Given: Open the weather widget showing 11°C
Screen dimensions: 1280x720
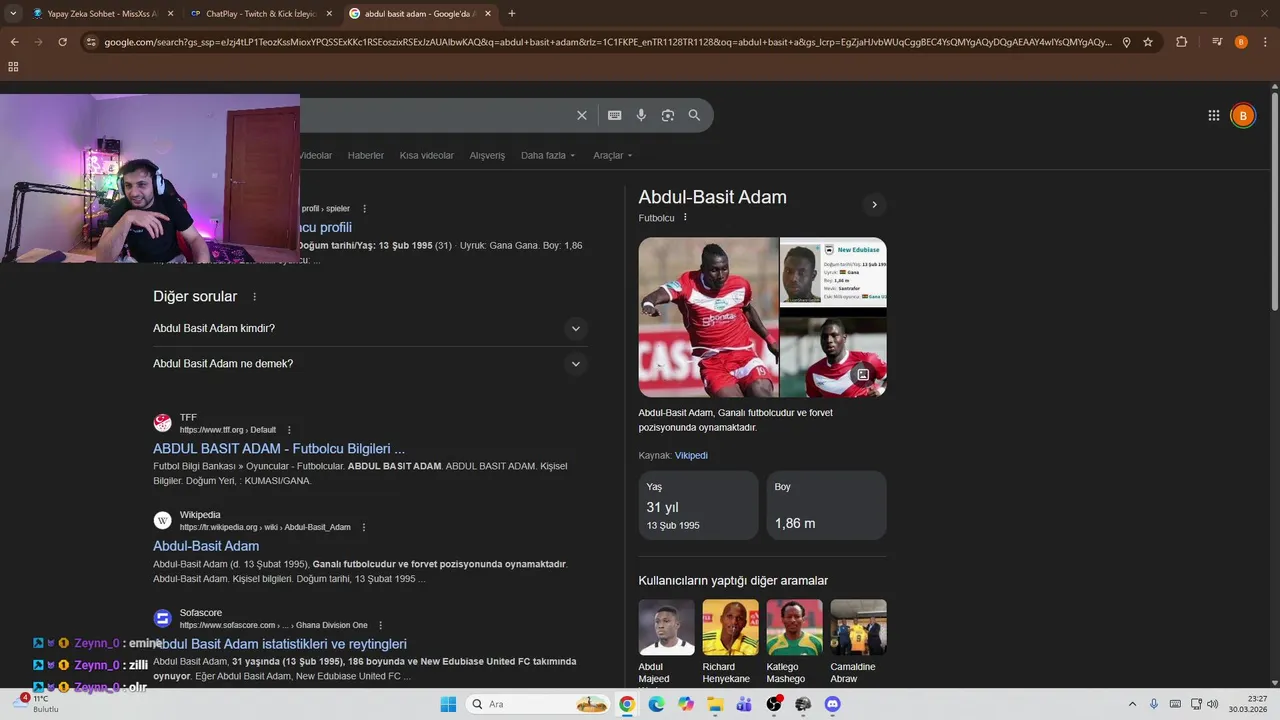Looking at the screenshot, I should (x=36, y=704).
